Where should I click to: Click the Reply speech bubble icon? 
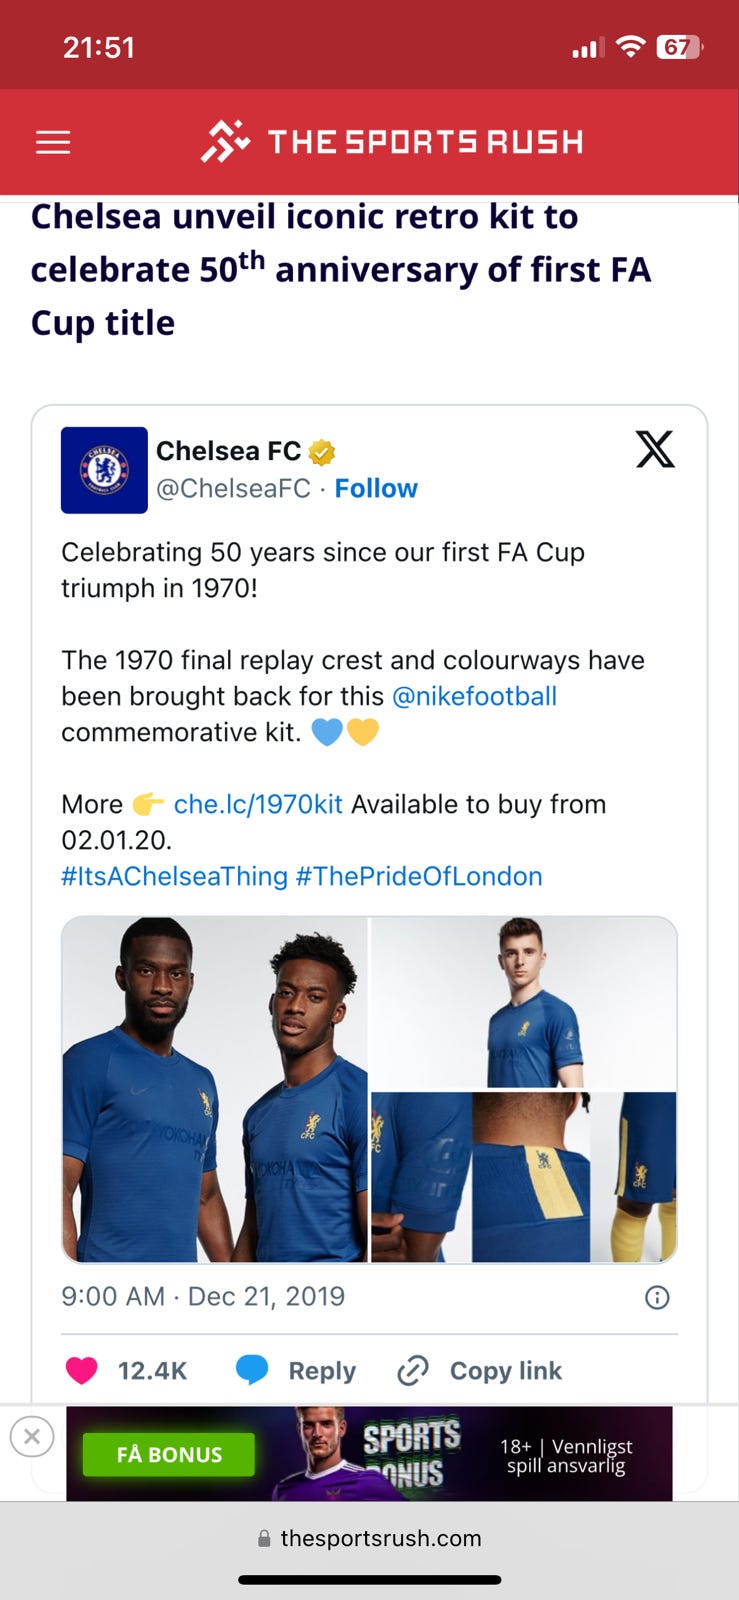tap(252, 1370)
